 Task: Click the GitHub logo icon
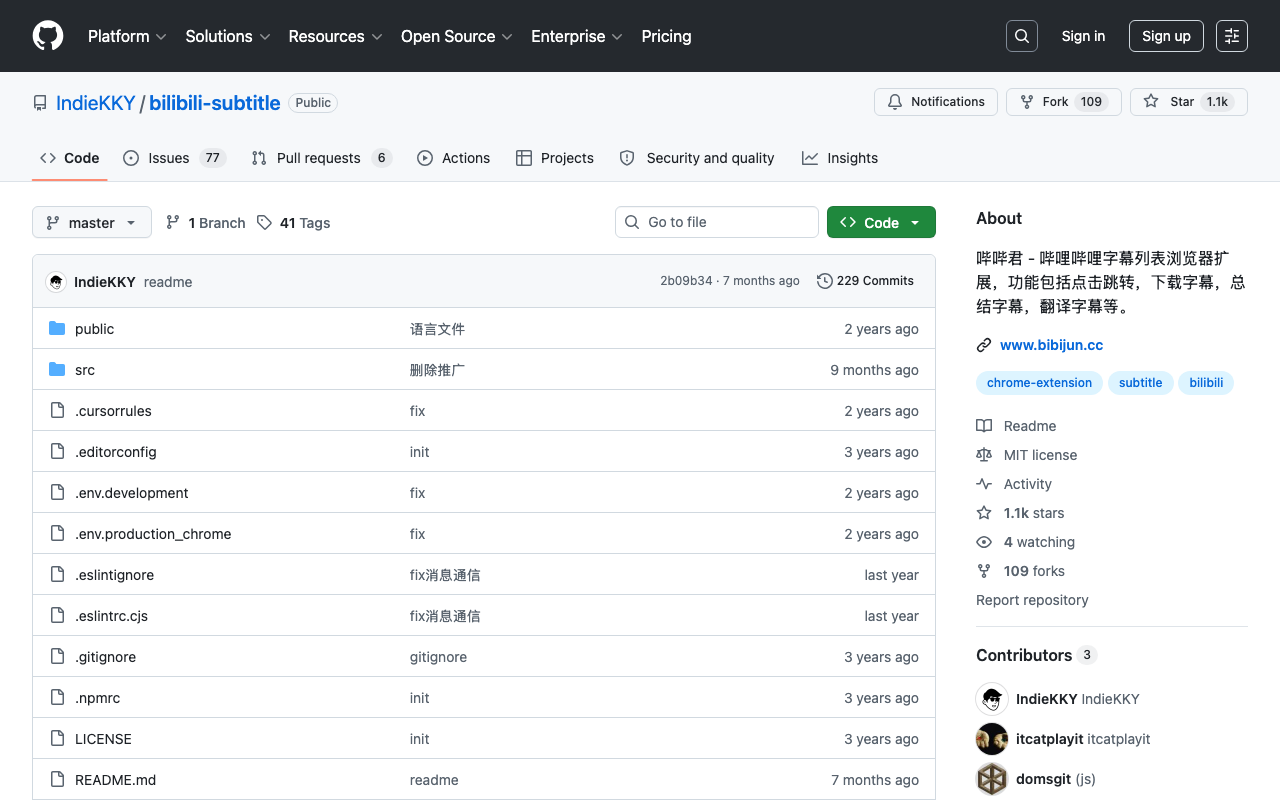48,36
